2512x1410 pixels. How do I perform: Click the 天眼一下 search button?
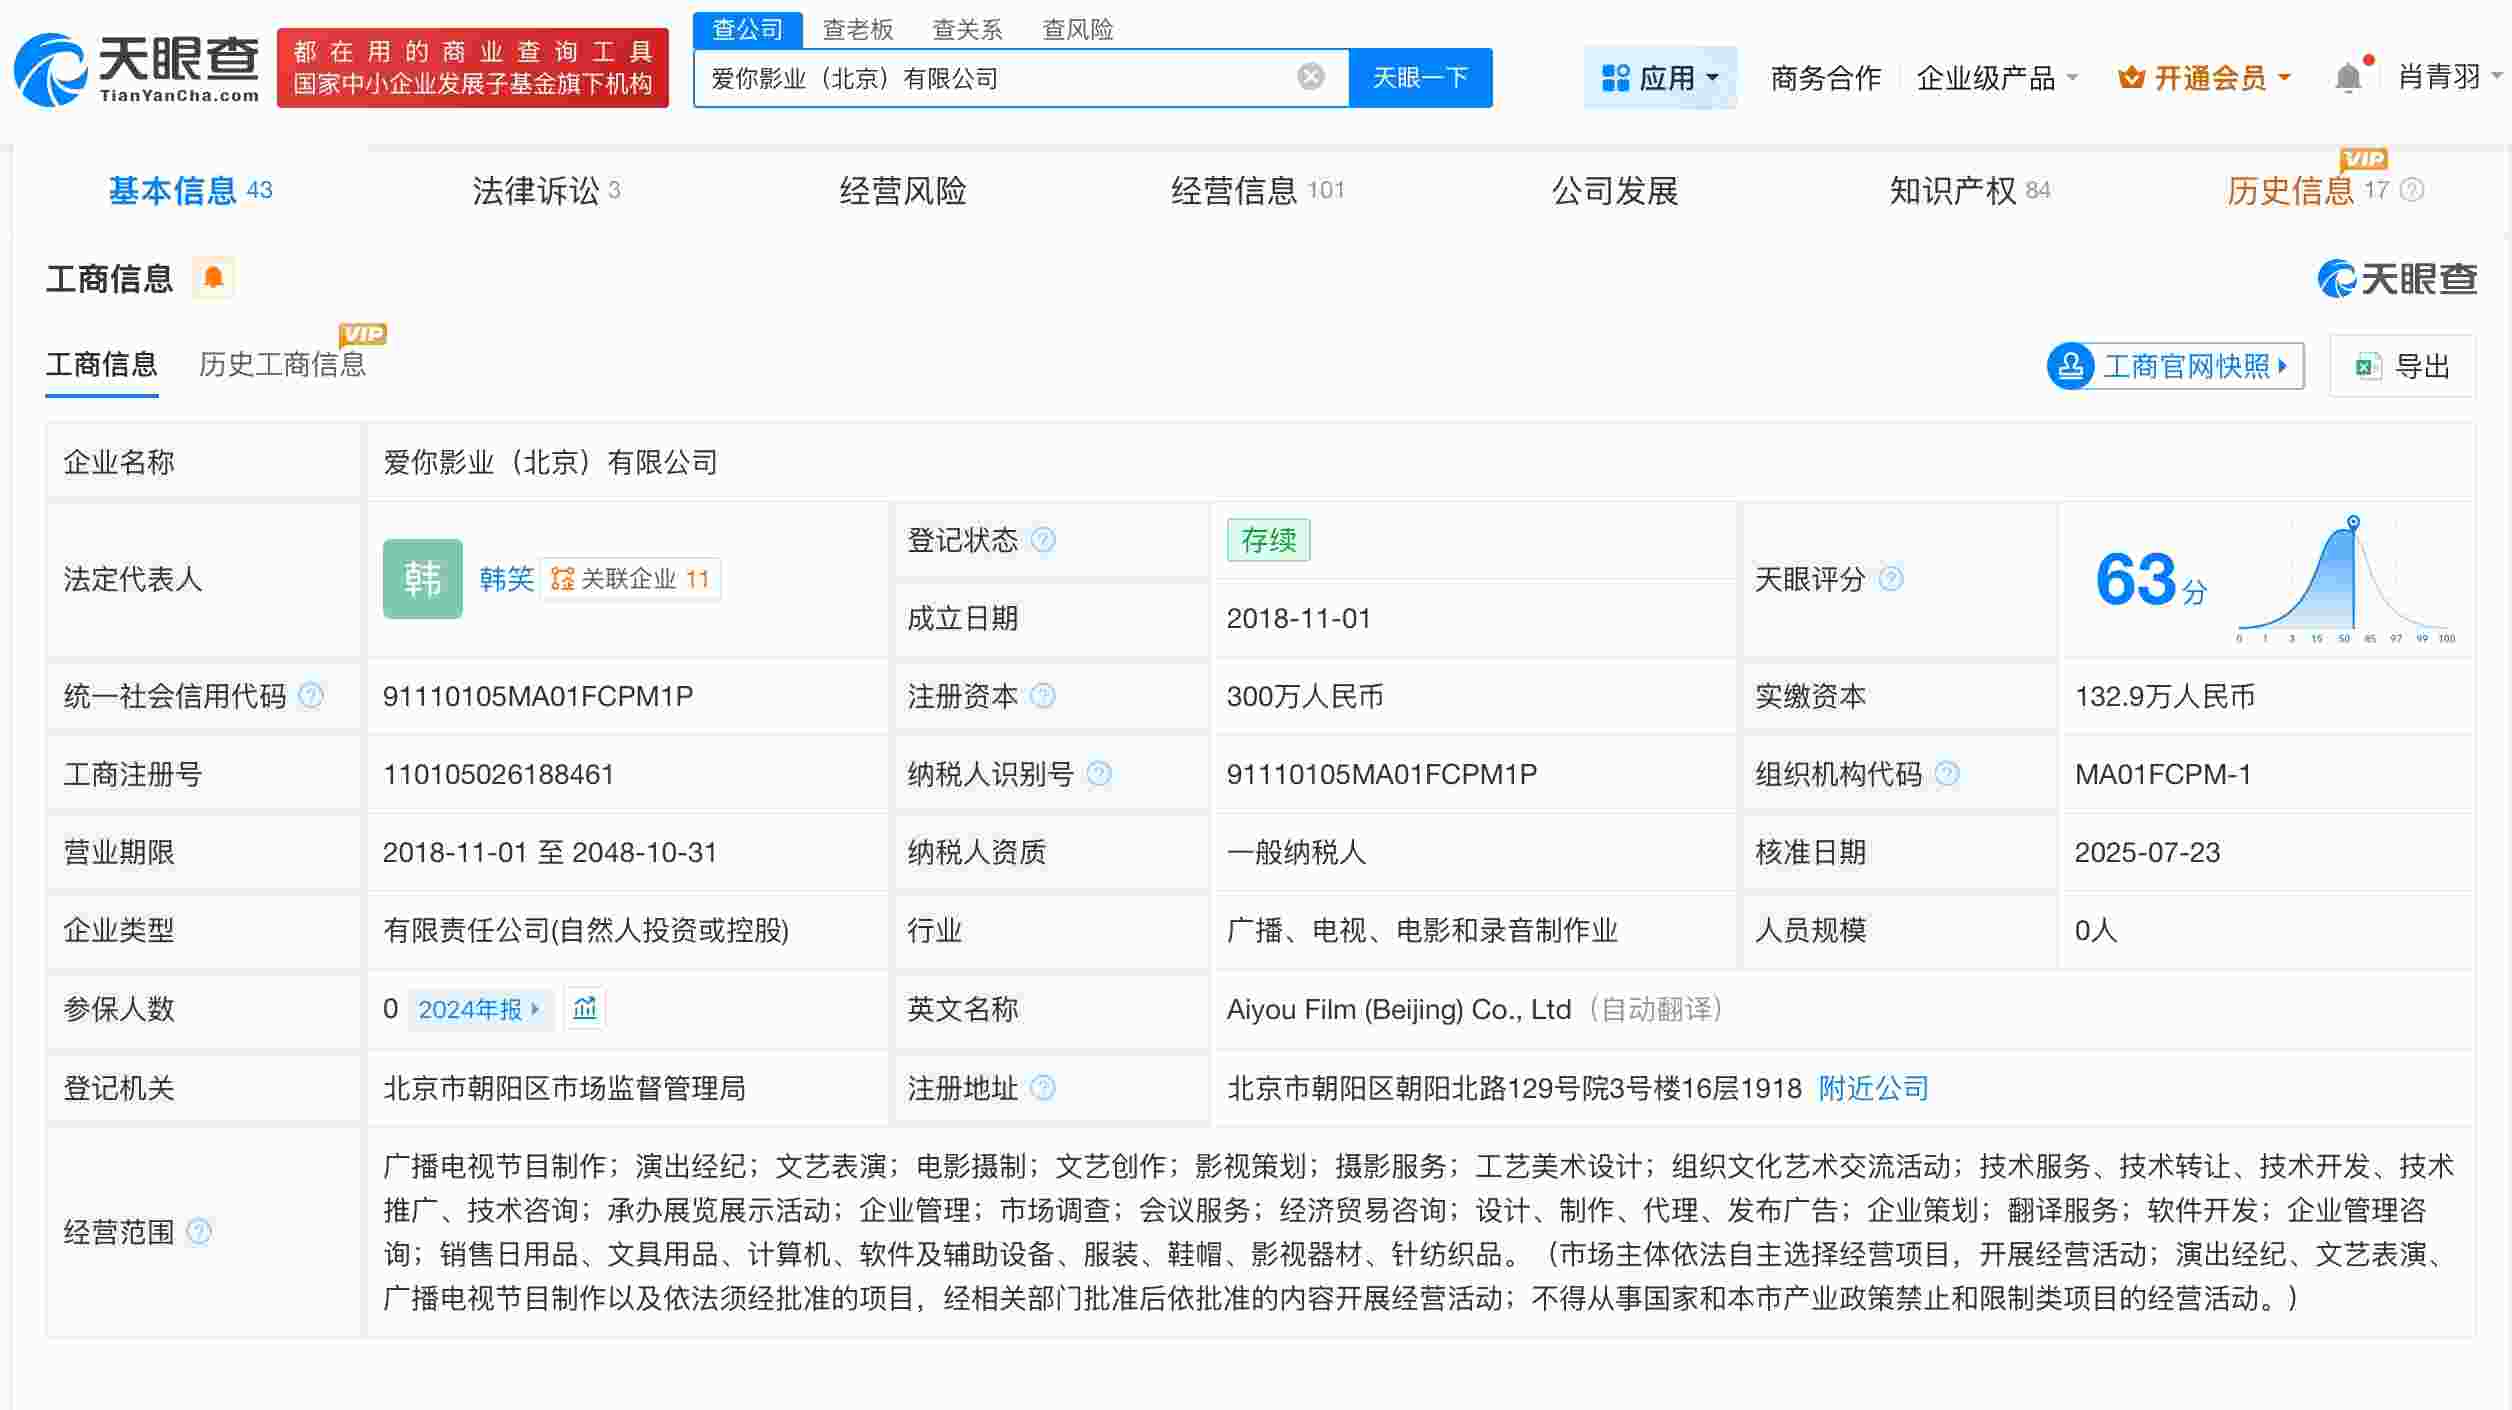click(x=1420, y=76)
